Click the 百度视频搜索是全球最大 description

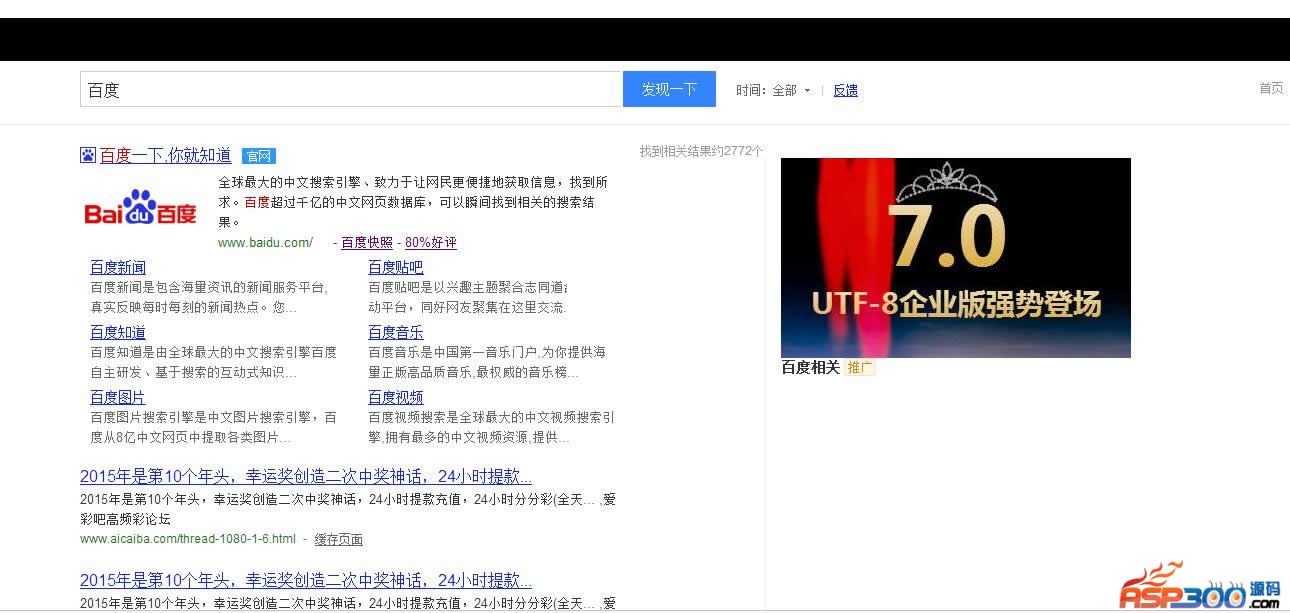(x=492, y=427)
